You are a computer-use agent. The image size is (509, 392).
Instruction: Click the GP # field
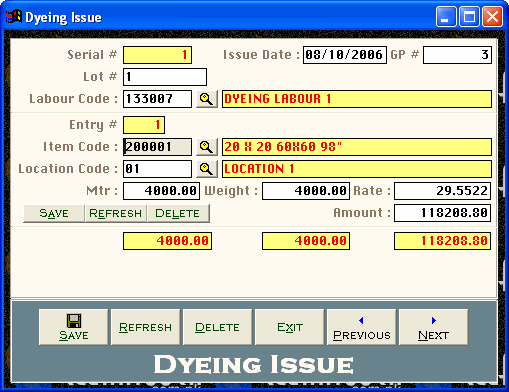[457, 55]
